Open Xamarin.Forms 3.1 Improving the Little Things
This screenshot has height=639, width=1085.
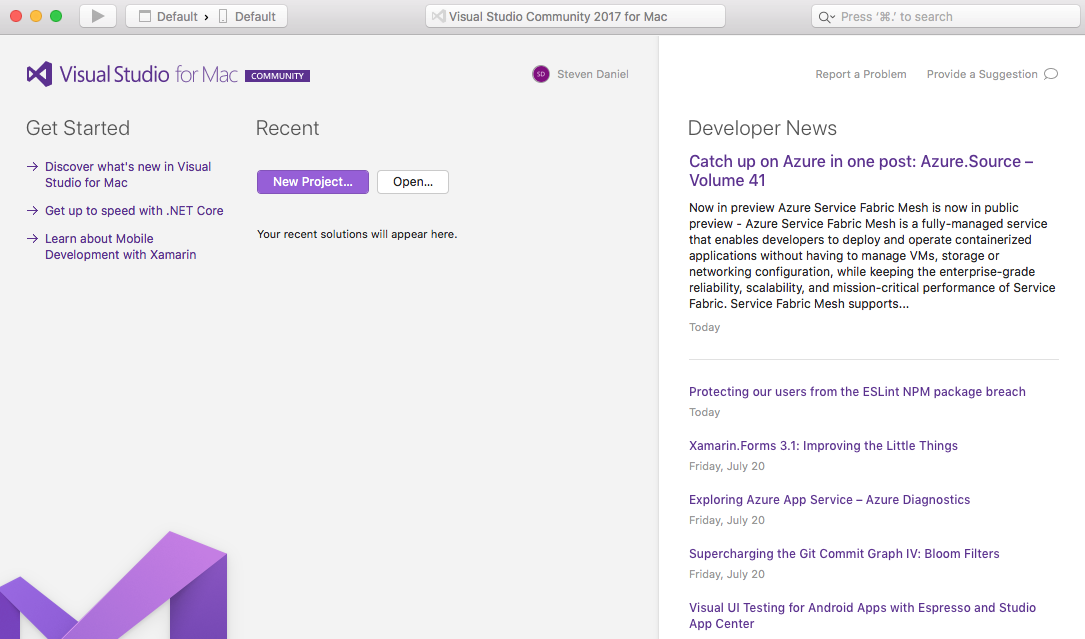(x=823, y=446)
